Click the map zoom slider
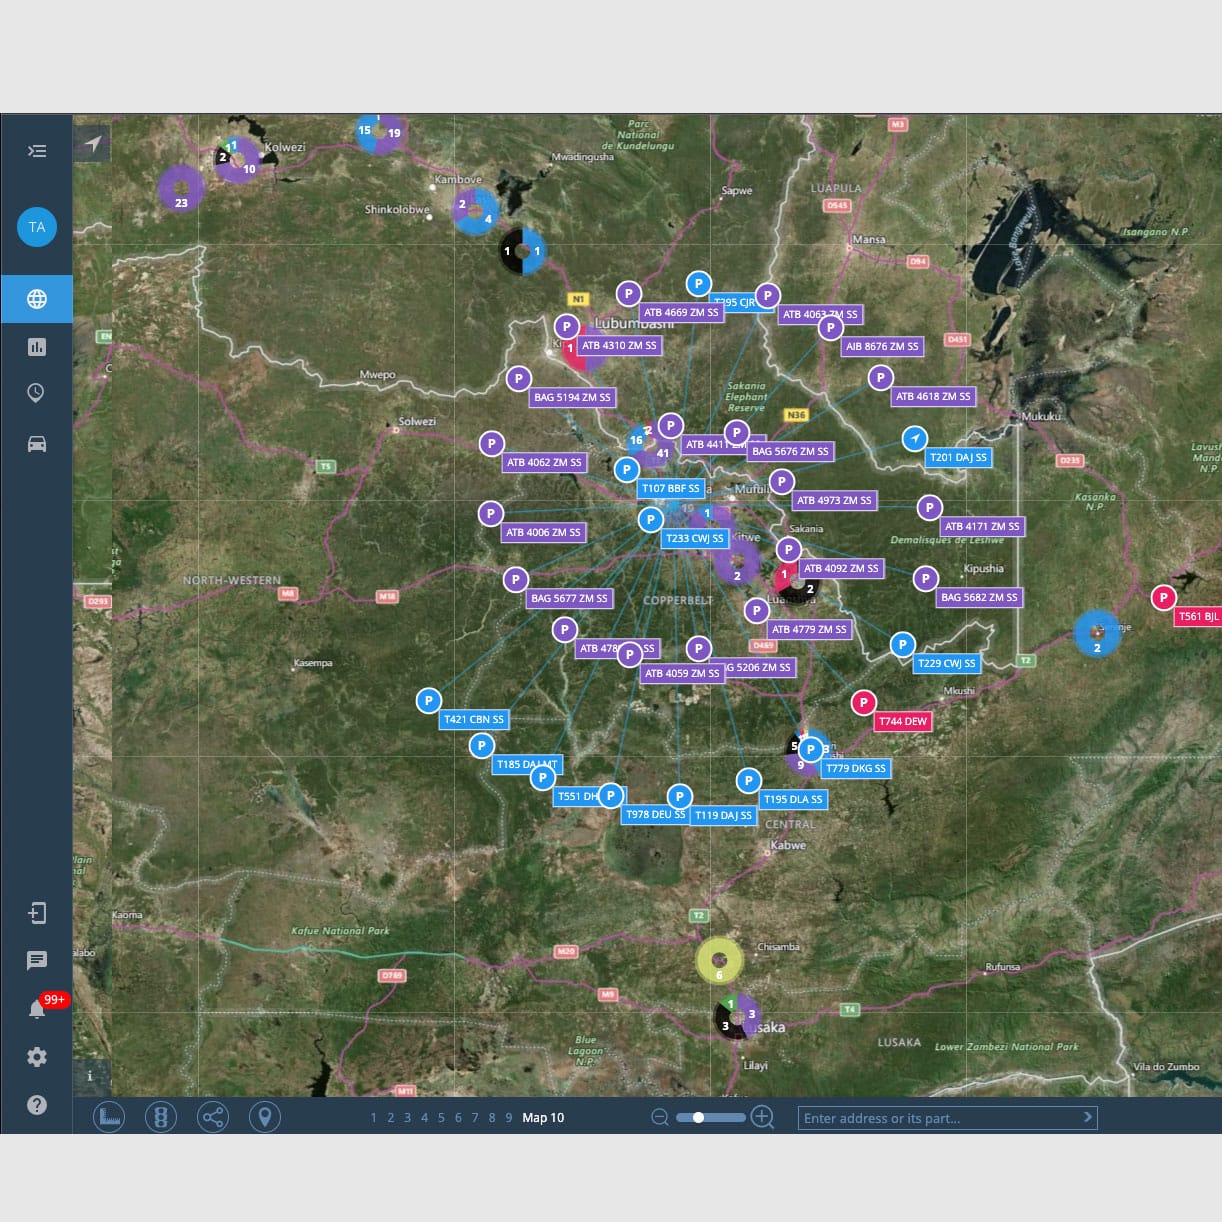The height and width of the screenshot is (1222, 1222). point(711,1117)
